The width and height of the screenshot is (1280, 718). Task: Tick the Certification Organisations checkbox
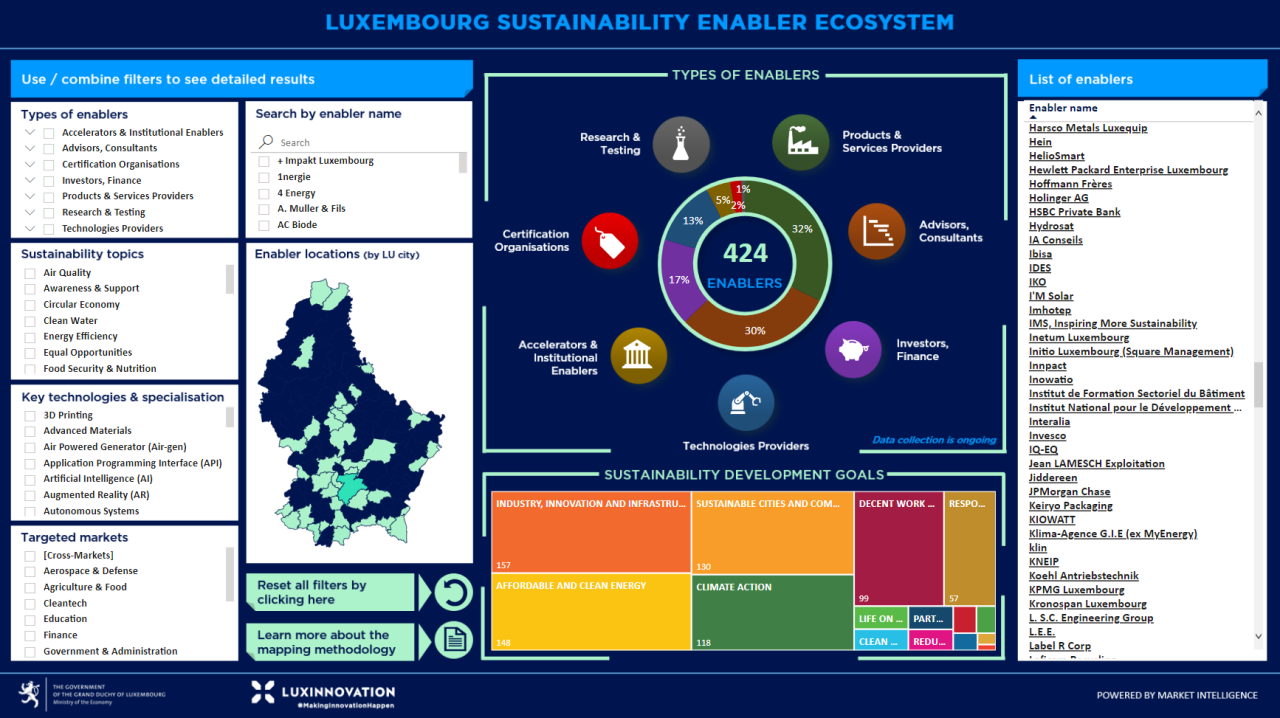click(x=49, y=164)
